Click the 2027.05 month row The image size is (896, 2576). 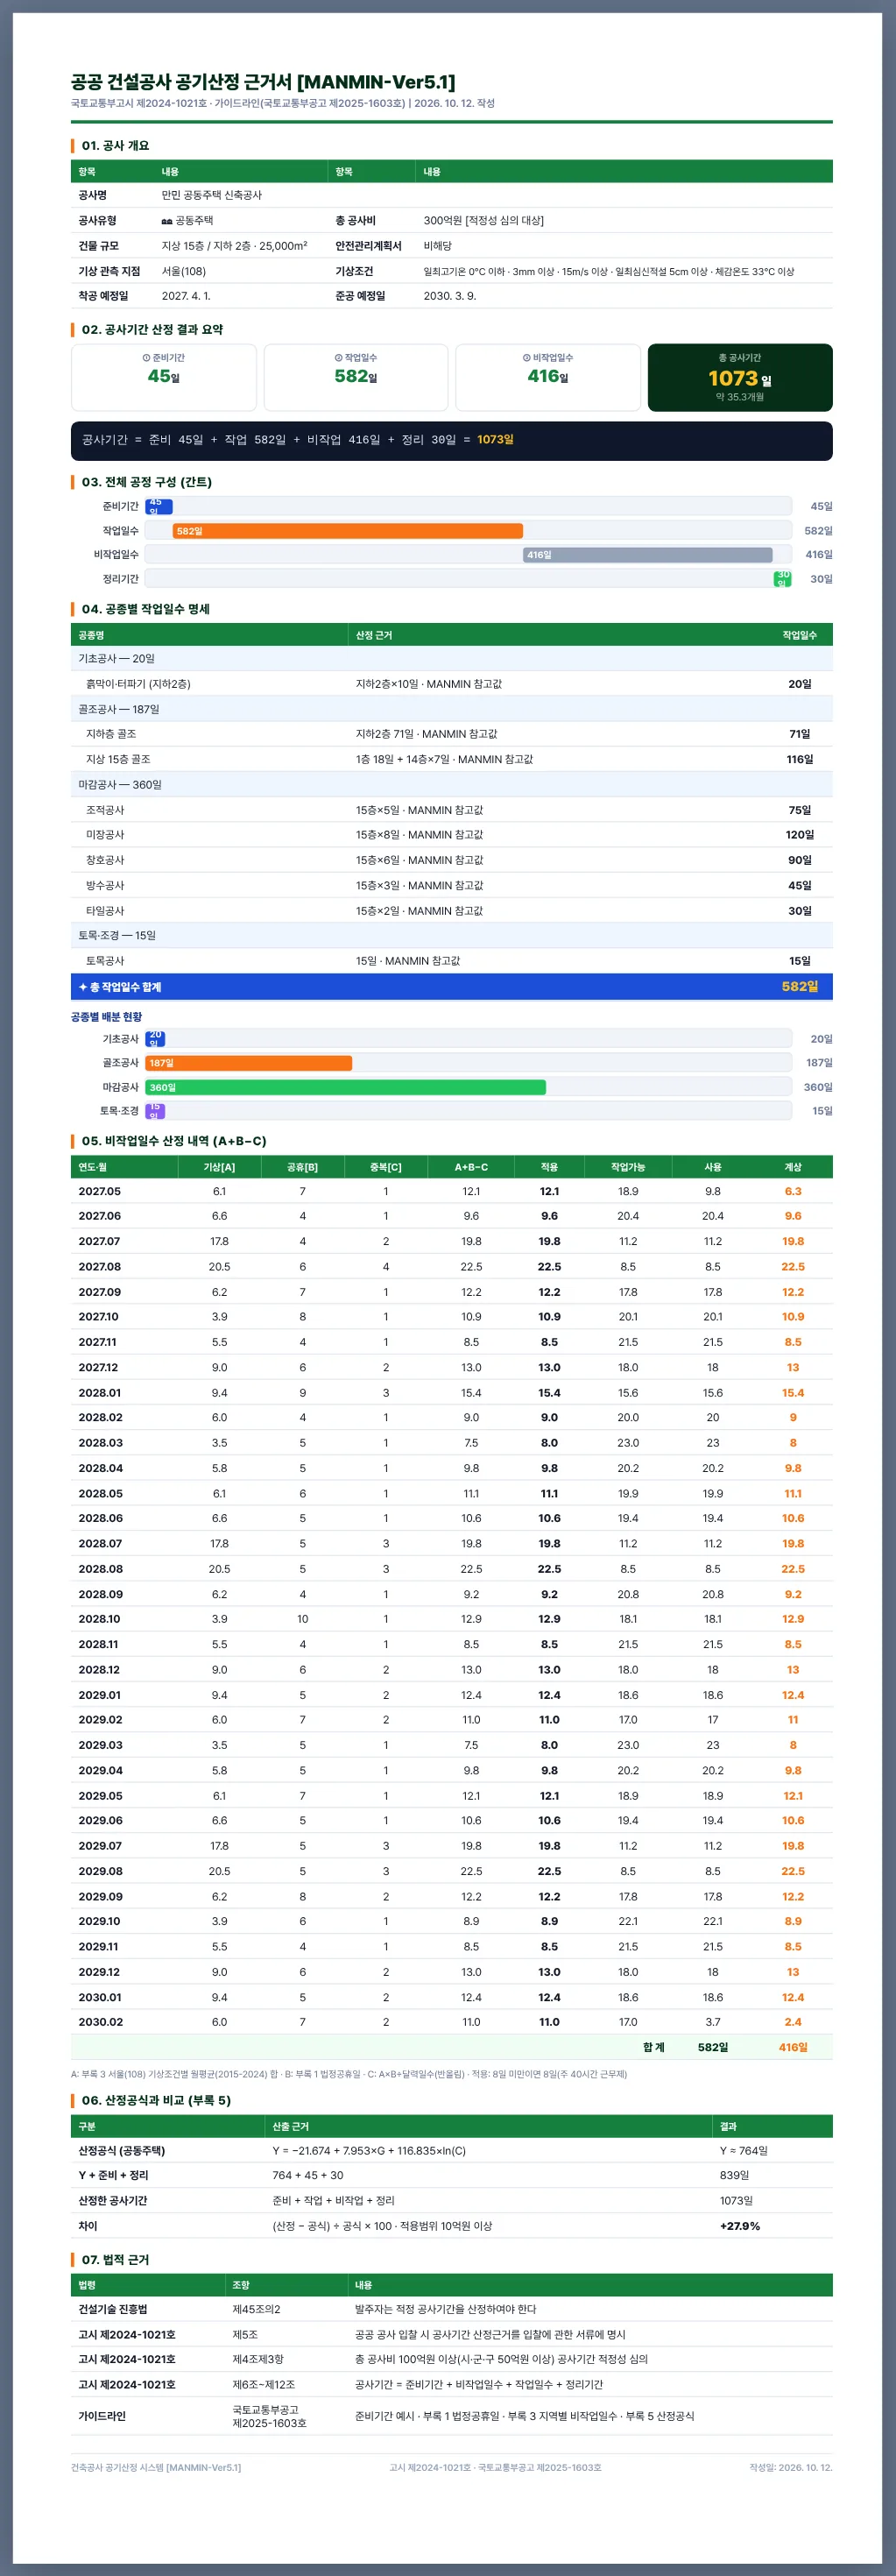[x=452, y=1191]
